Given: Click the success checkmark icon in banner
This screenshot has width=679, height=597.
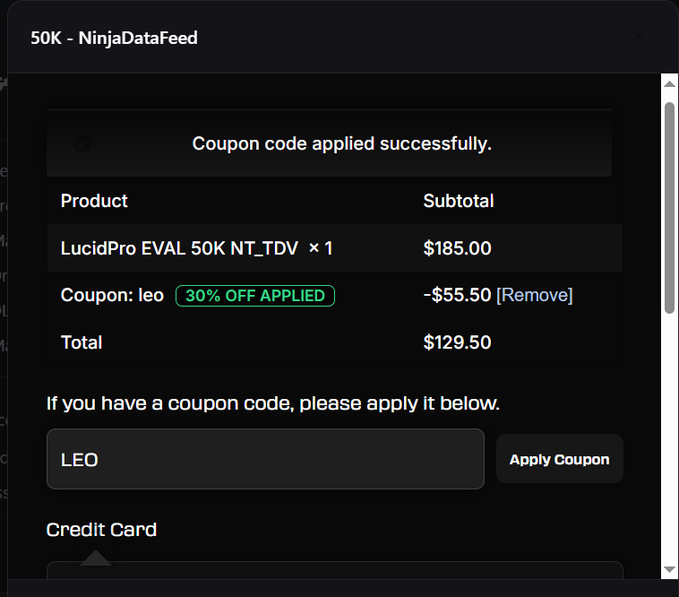Looking at the screenshot, I should 82,143.
